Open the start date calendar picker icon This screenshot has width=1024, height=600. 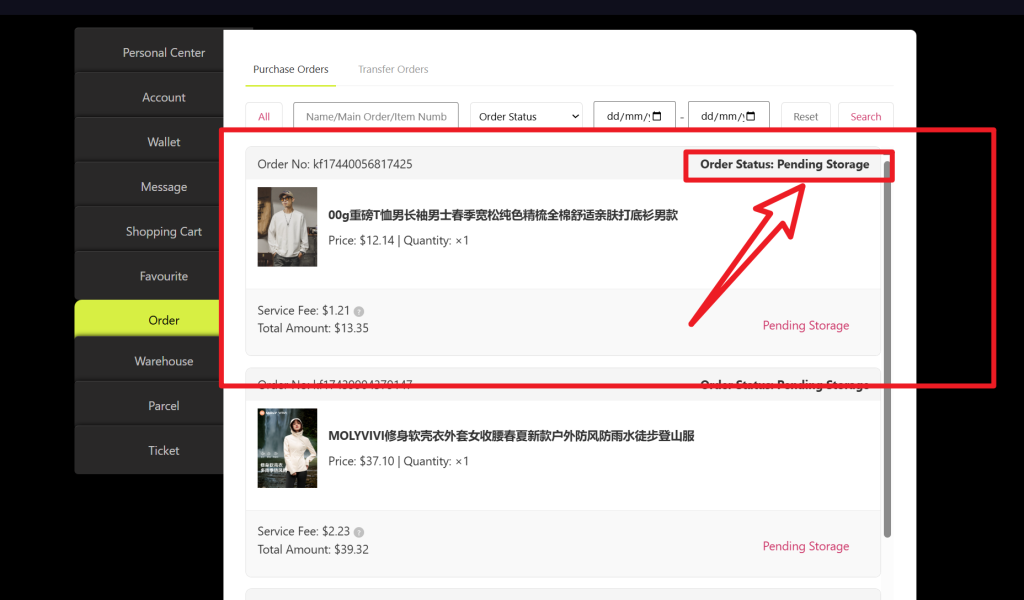point(657,116)
